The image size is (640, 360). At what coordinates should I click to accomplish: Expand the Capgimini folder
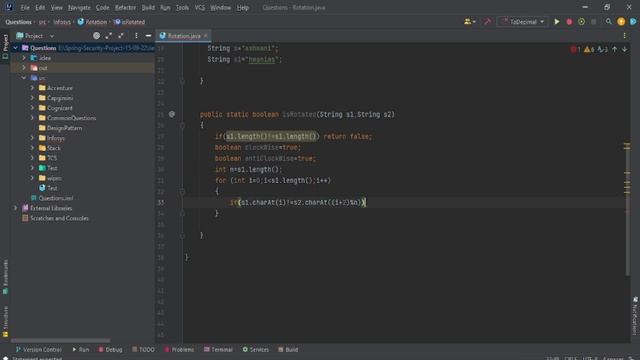(32, 98)
